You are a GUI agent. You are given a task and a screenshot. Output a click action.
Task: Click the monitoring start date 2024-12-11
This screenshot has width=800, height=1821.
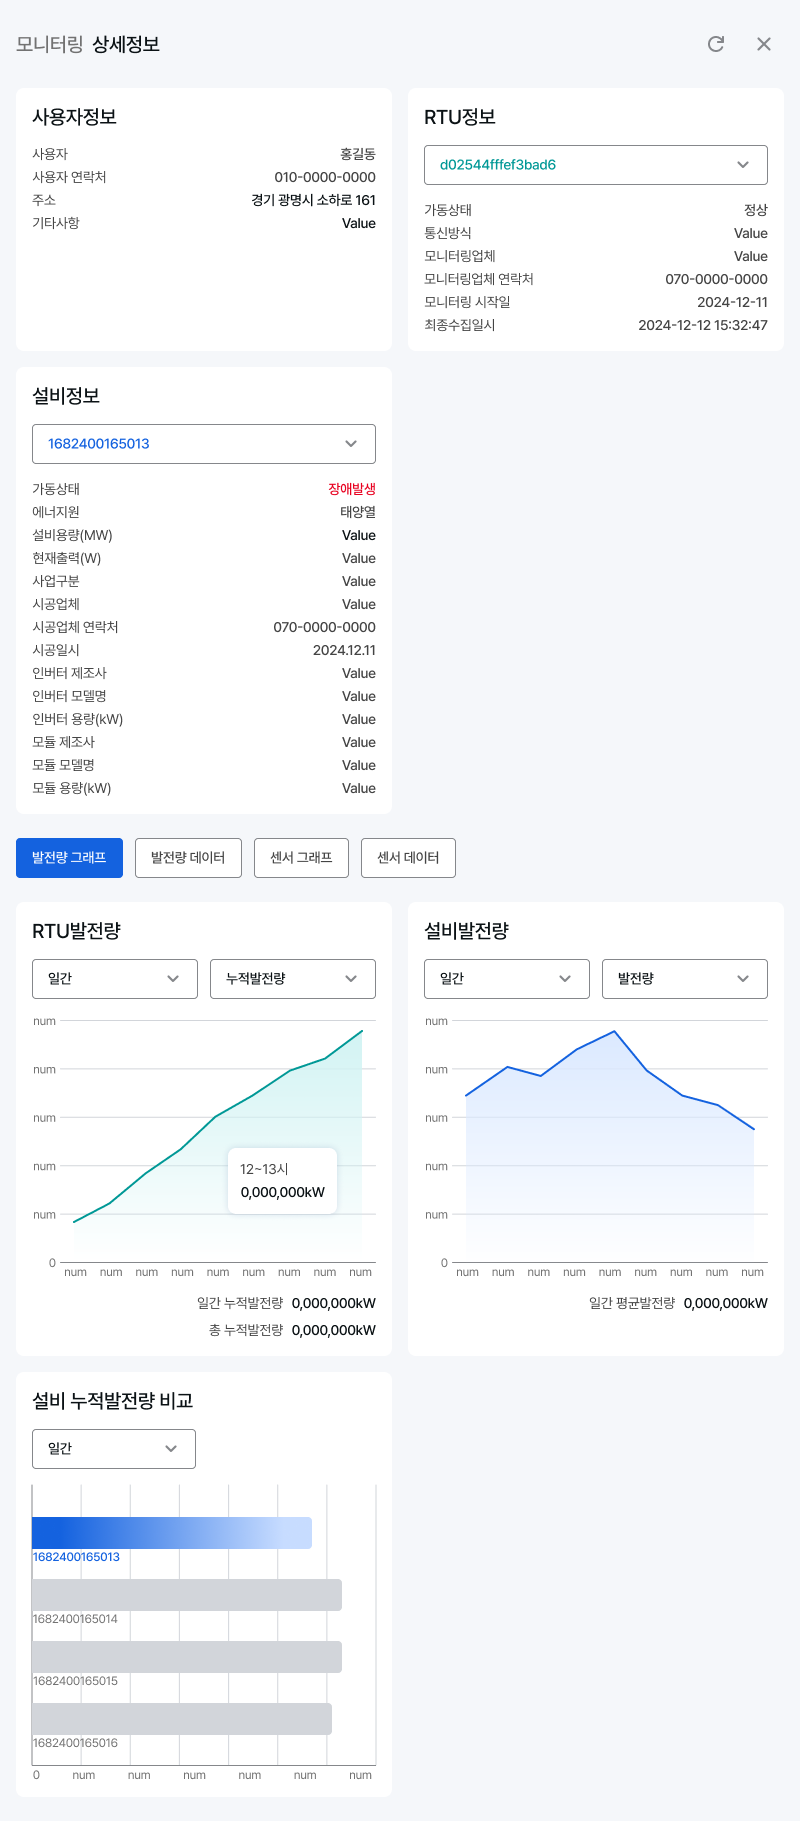733,302
